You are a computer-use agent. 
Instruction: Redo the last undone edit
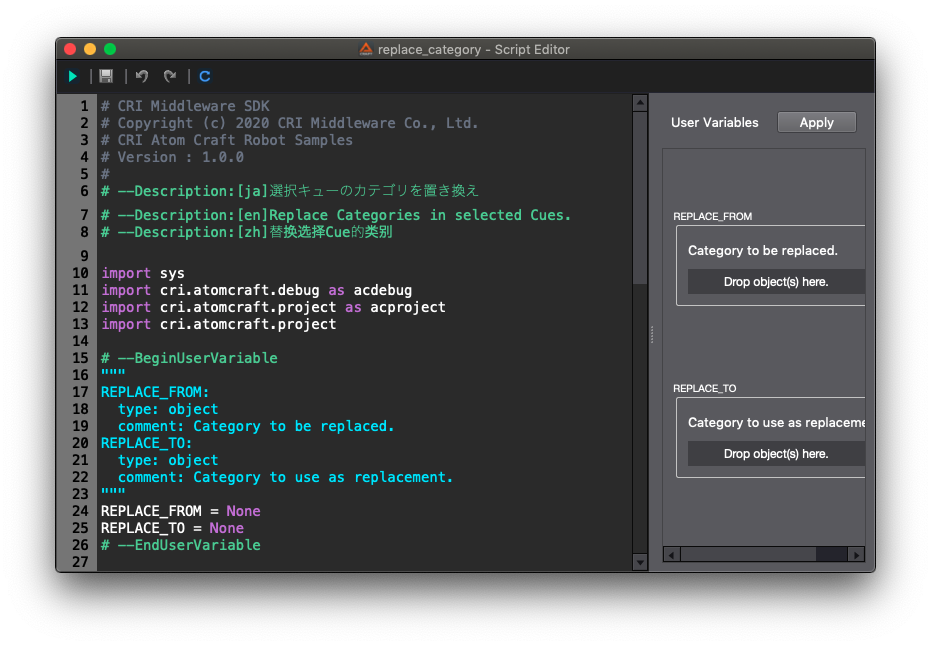point(170,77)
